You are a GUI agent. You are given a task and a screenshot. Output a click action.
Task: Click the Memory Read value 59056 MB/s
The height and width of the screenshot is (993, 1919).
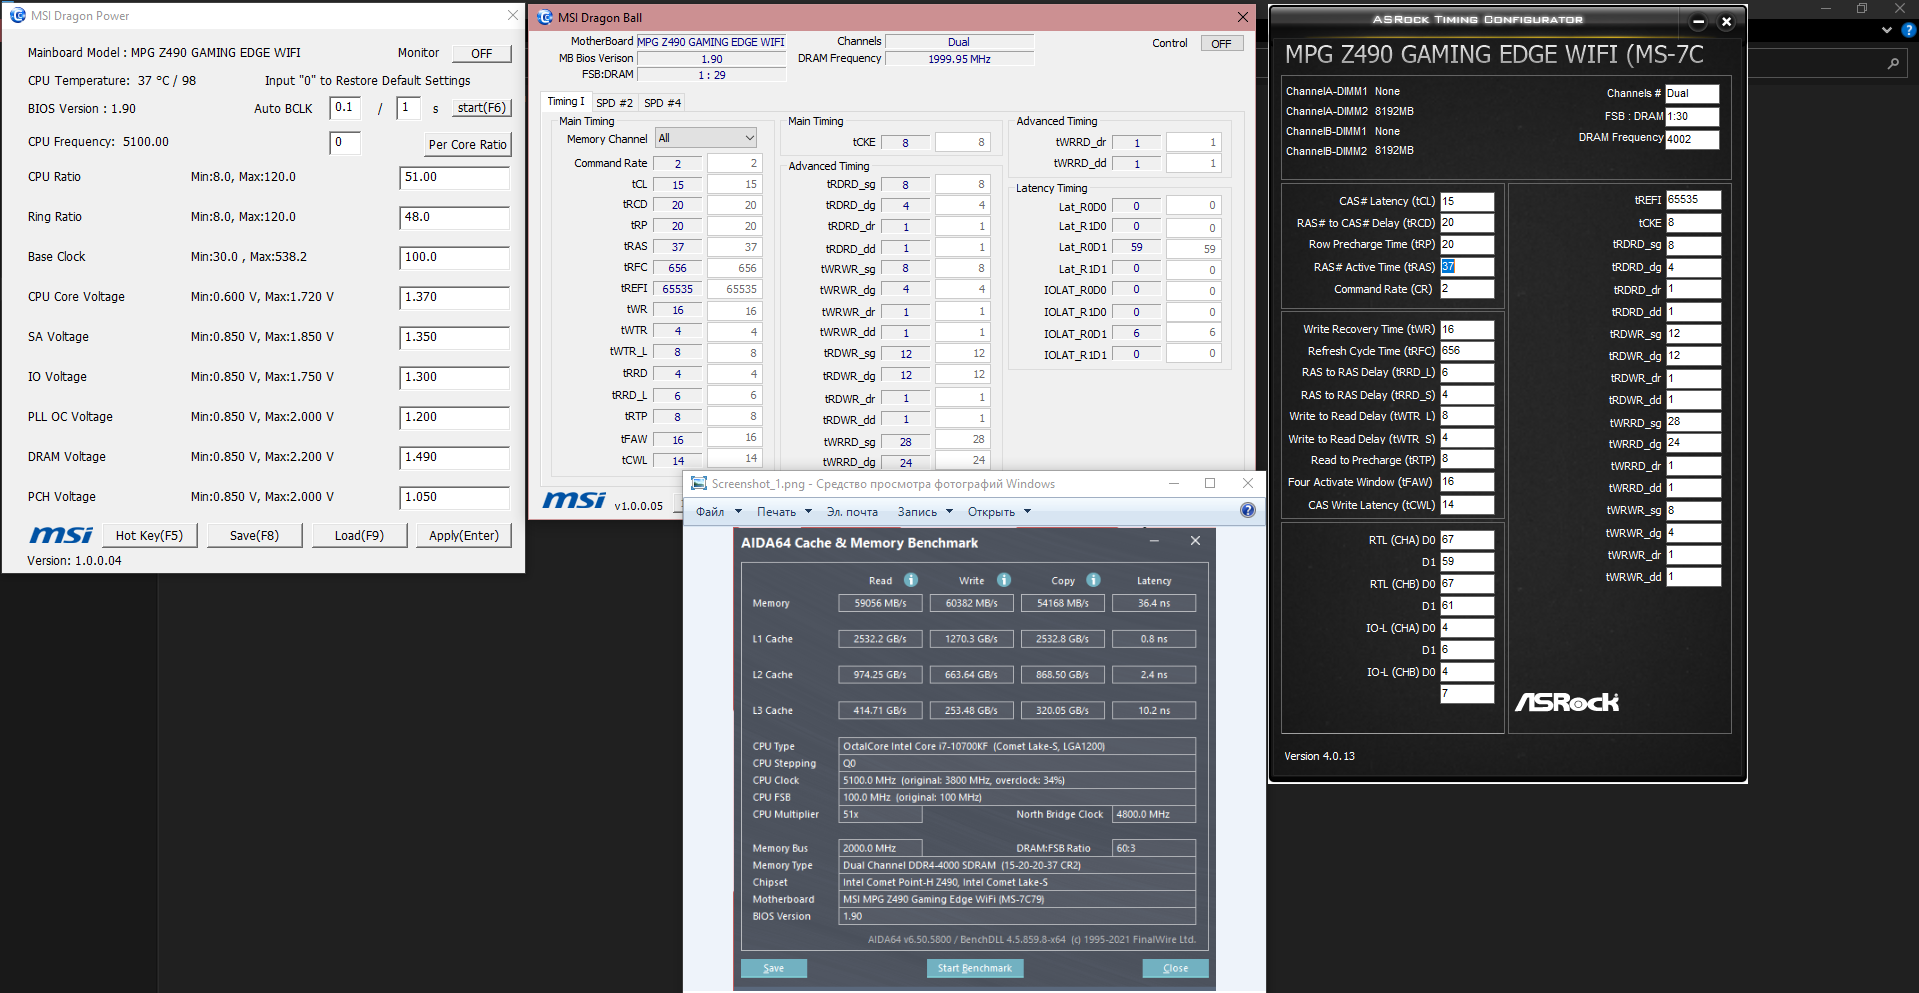coord(880,603)
